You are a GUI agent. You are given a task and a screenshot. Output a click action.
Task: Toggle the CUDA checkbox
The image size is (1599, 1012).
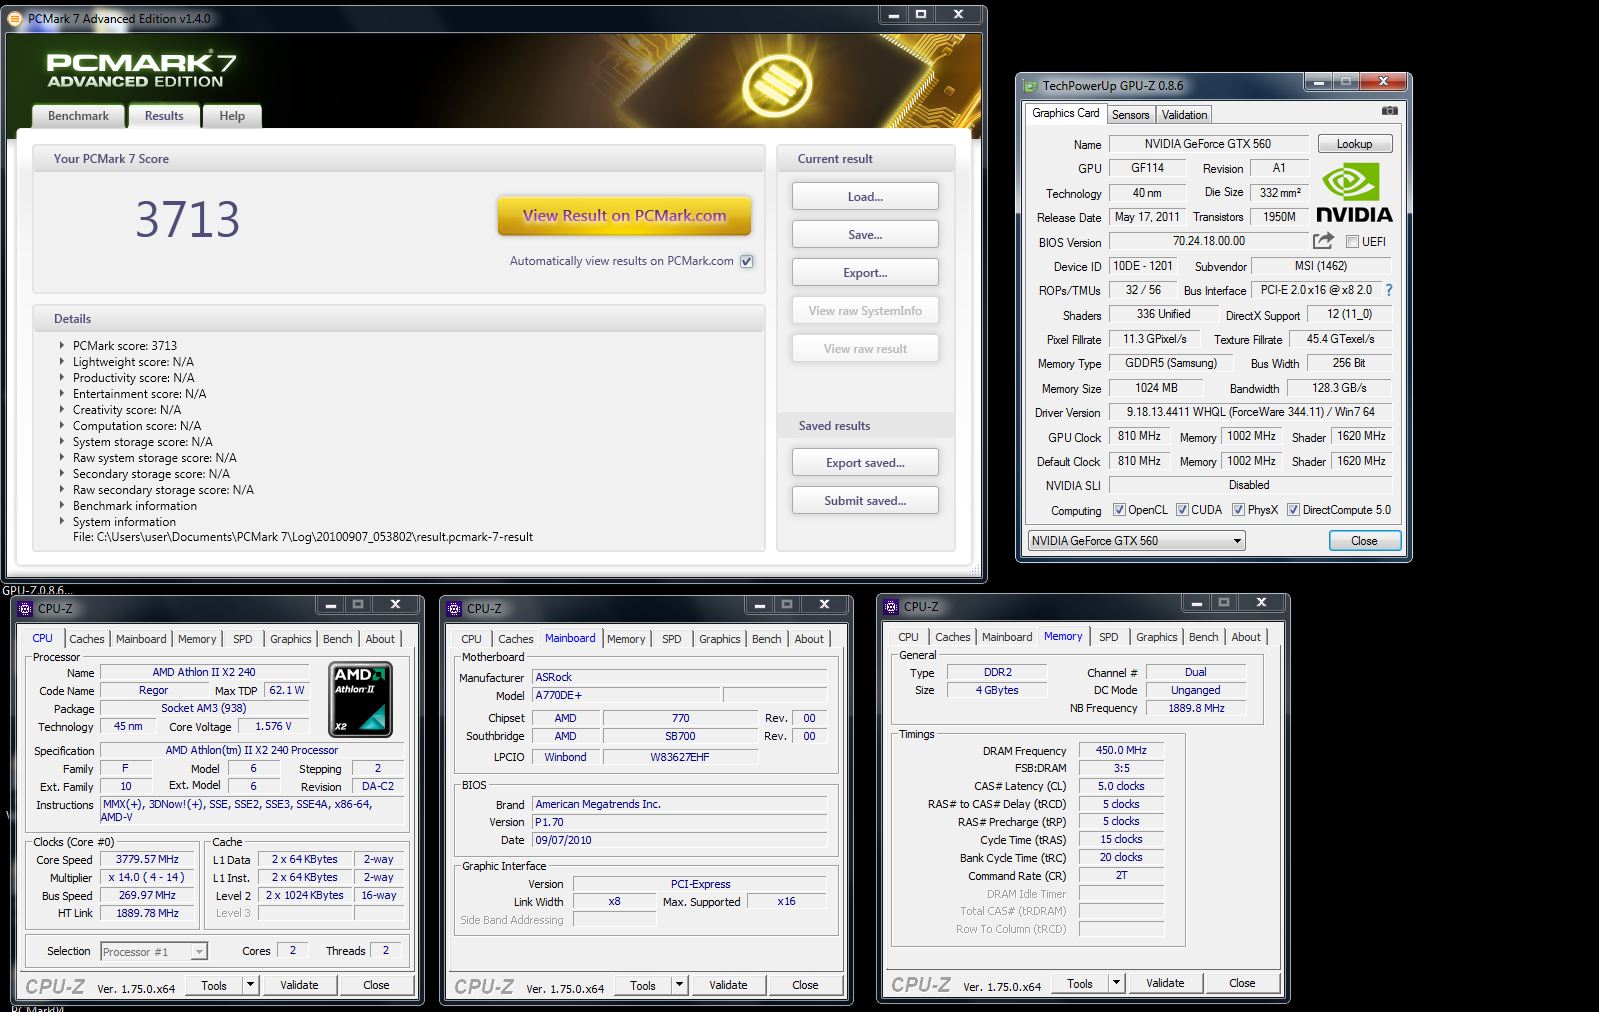(x=1182, y=510)
